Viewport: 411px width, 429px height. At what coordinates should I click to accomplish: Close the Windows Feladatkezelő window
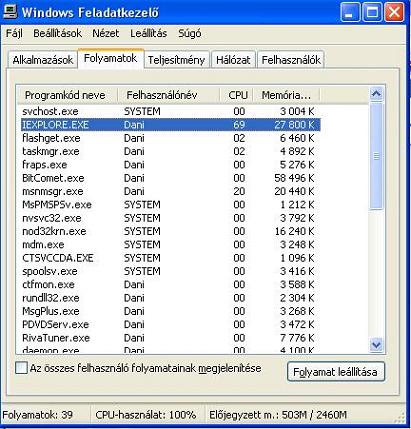coord(394,13)
